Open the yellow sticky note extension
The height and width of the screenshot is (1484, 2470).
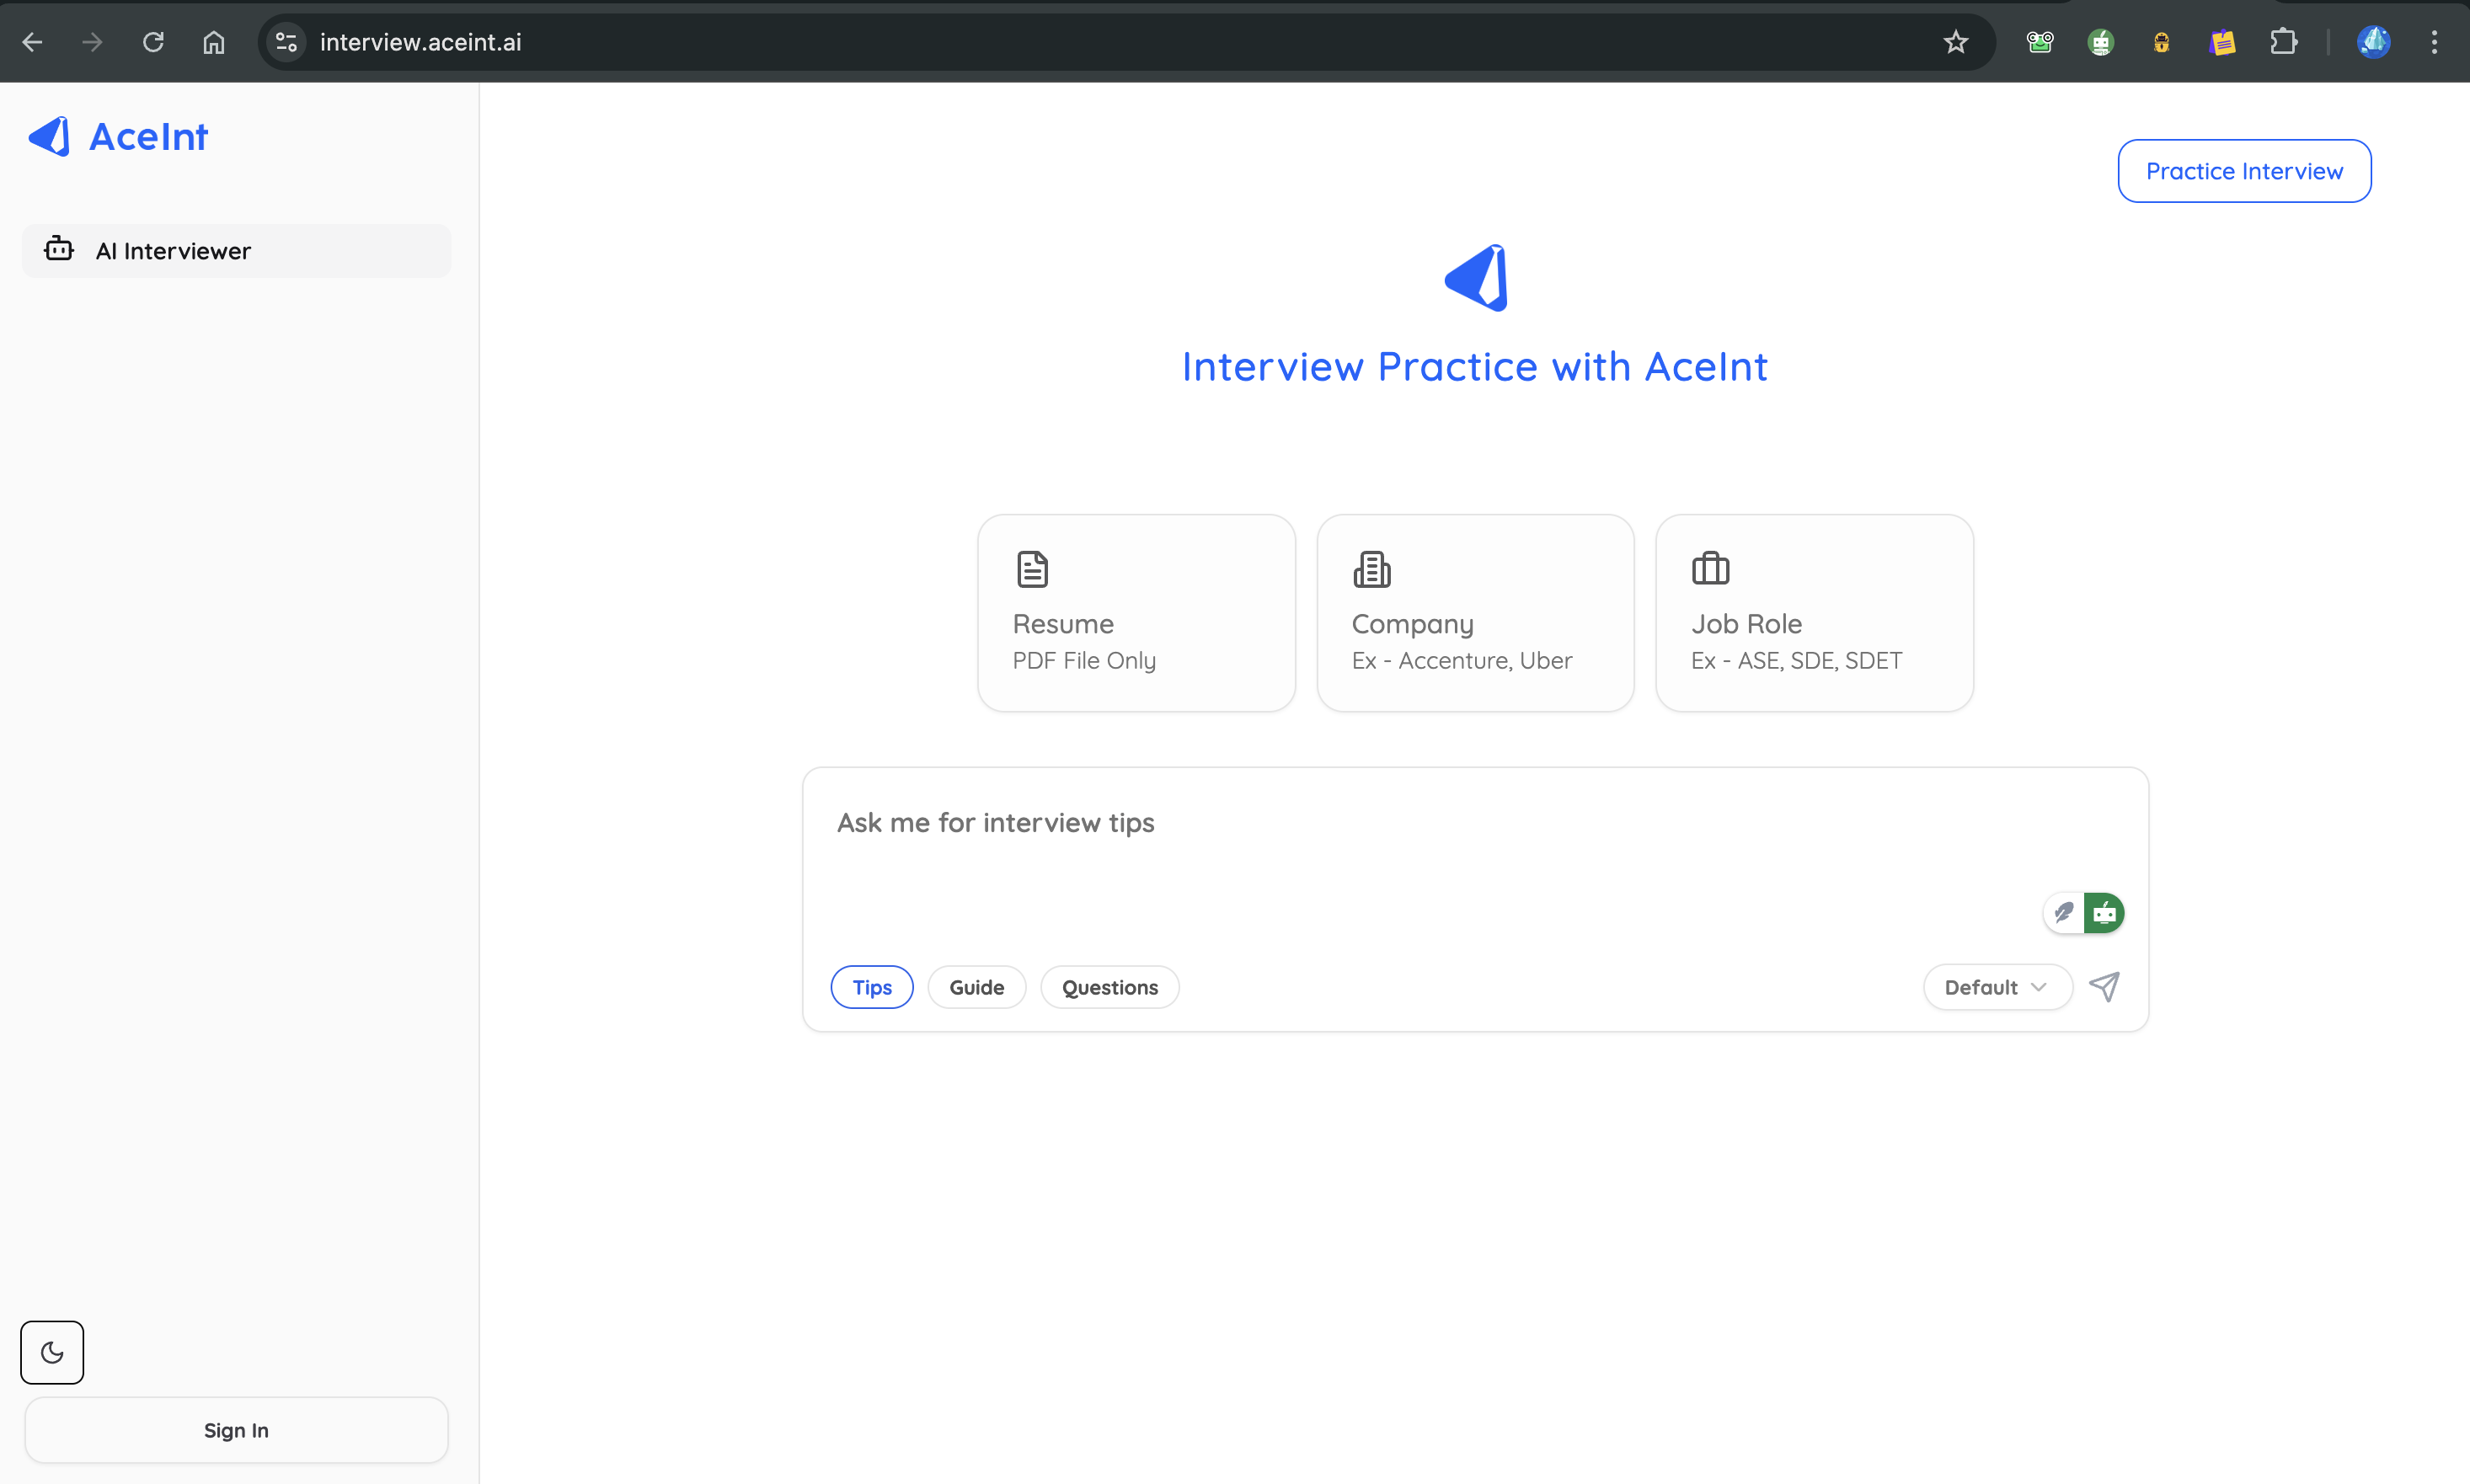tap(2222, 42)
